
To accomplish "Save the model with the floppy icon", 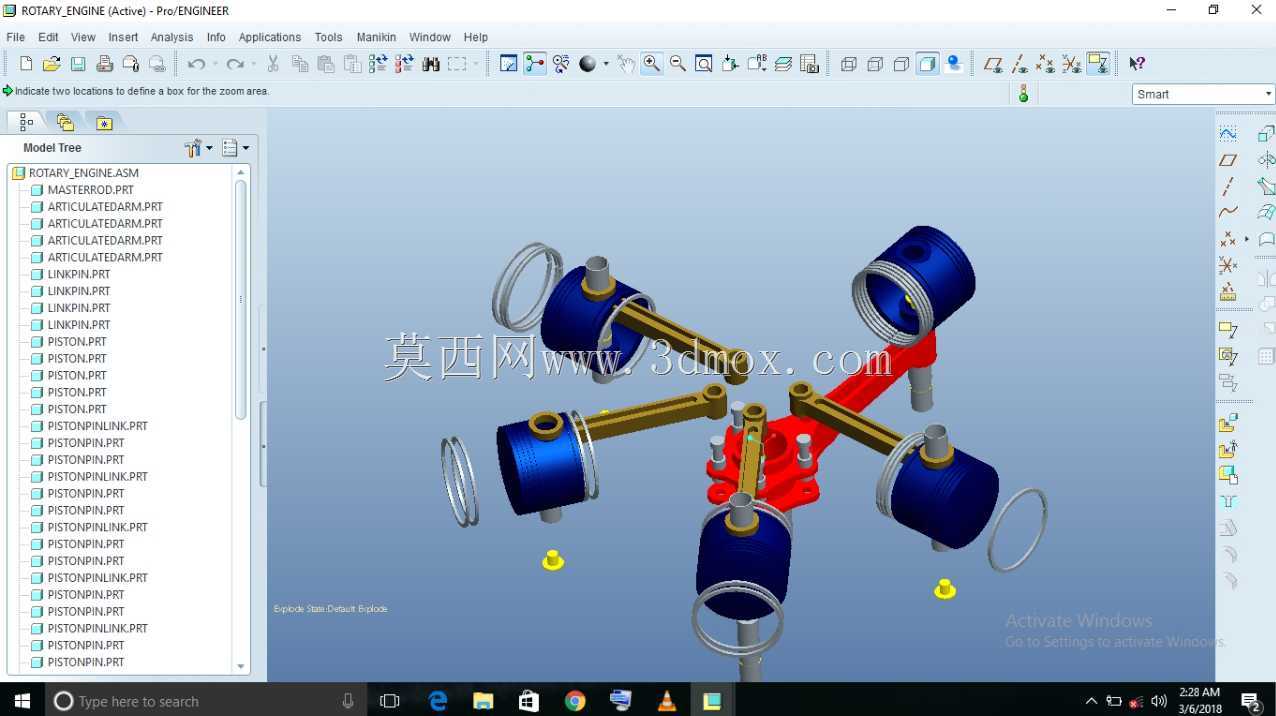I will coord(78,64).
